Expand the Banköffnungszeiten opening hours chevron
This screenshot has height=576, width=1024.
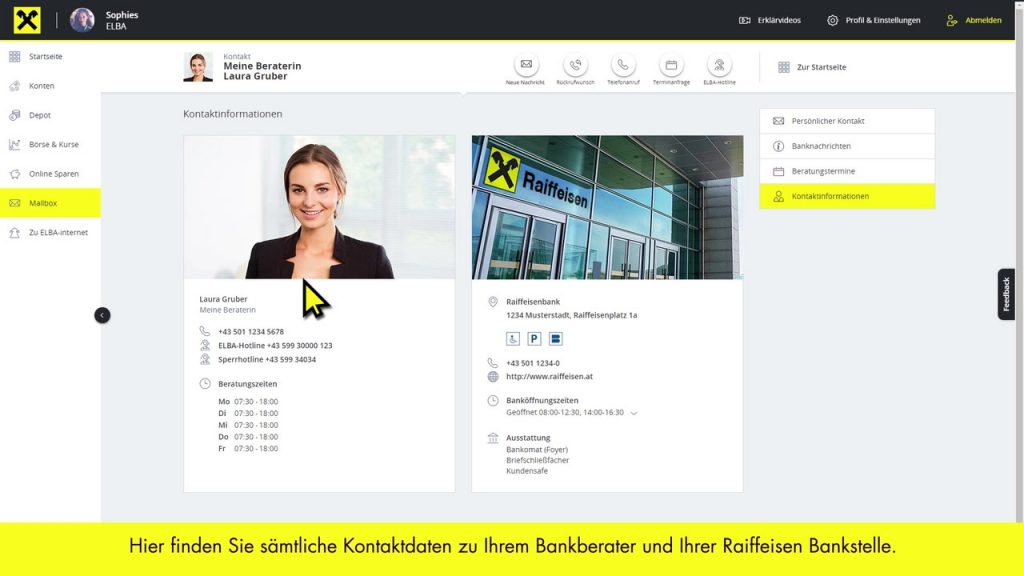(634, 413)
